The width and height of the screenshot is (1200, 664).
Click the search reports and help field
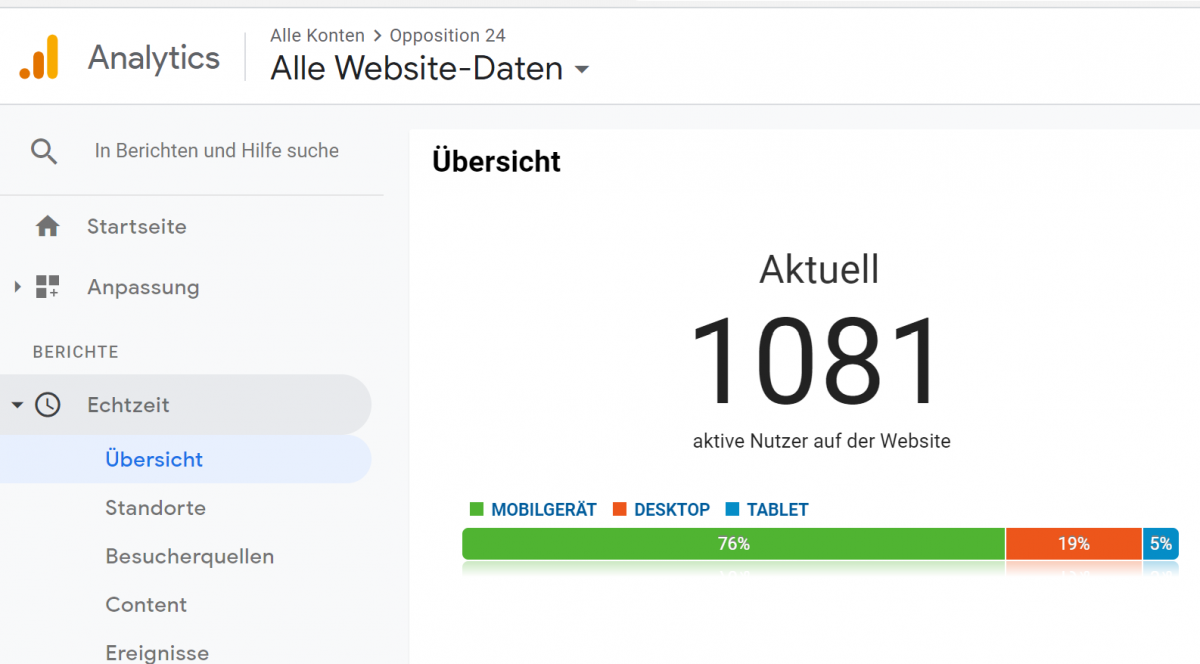[217, 151]
